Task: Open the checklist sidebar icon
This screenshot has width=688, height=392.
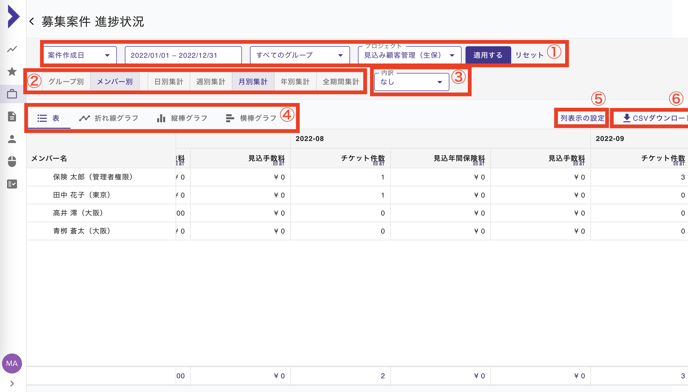Action: 12,184
